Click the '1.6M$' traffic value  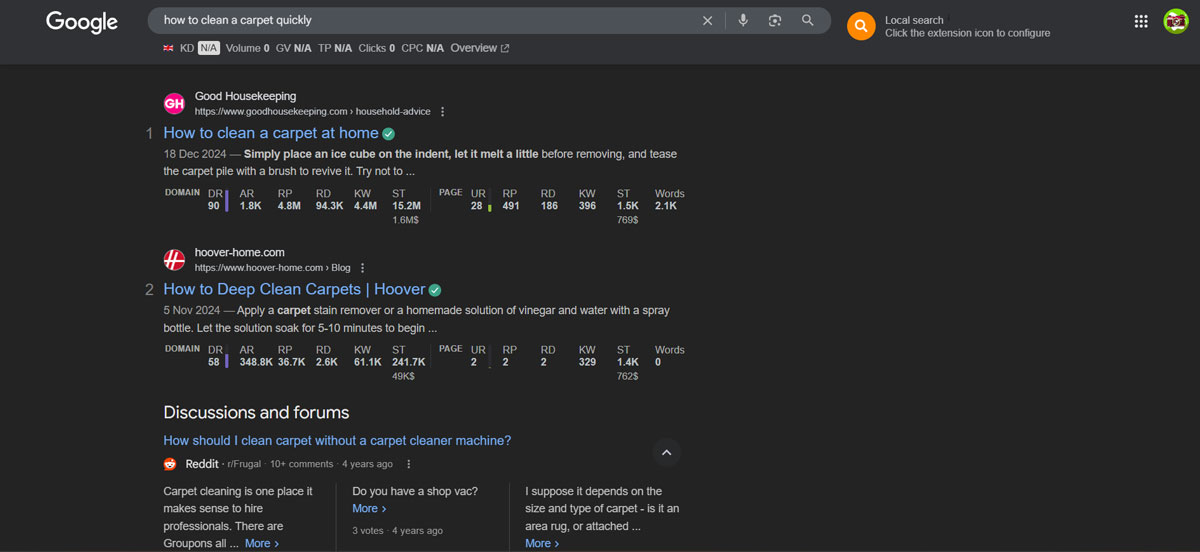(405, 220)
